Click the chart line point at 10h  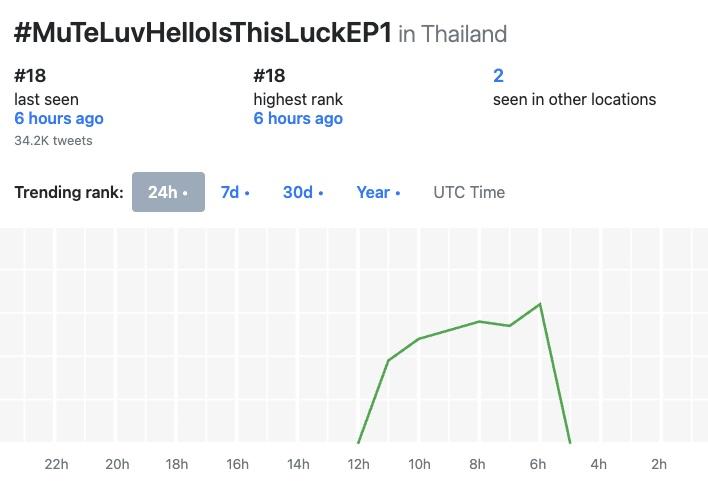click(x=419, y=339)
